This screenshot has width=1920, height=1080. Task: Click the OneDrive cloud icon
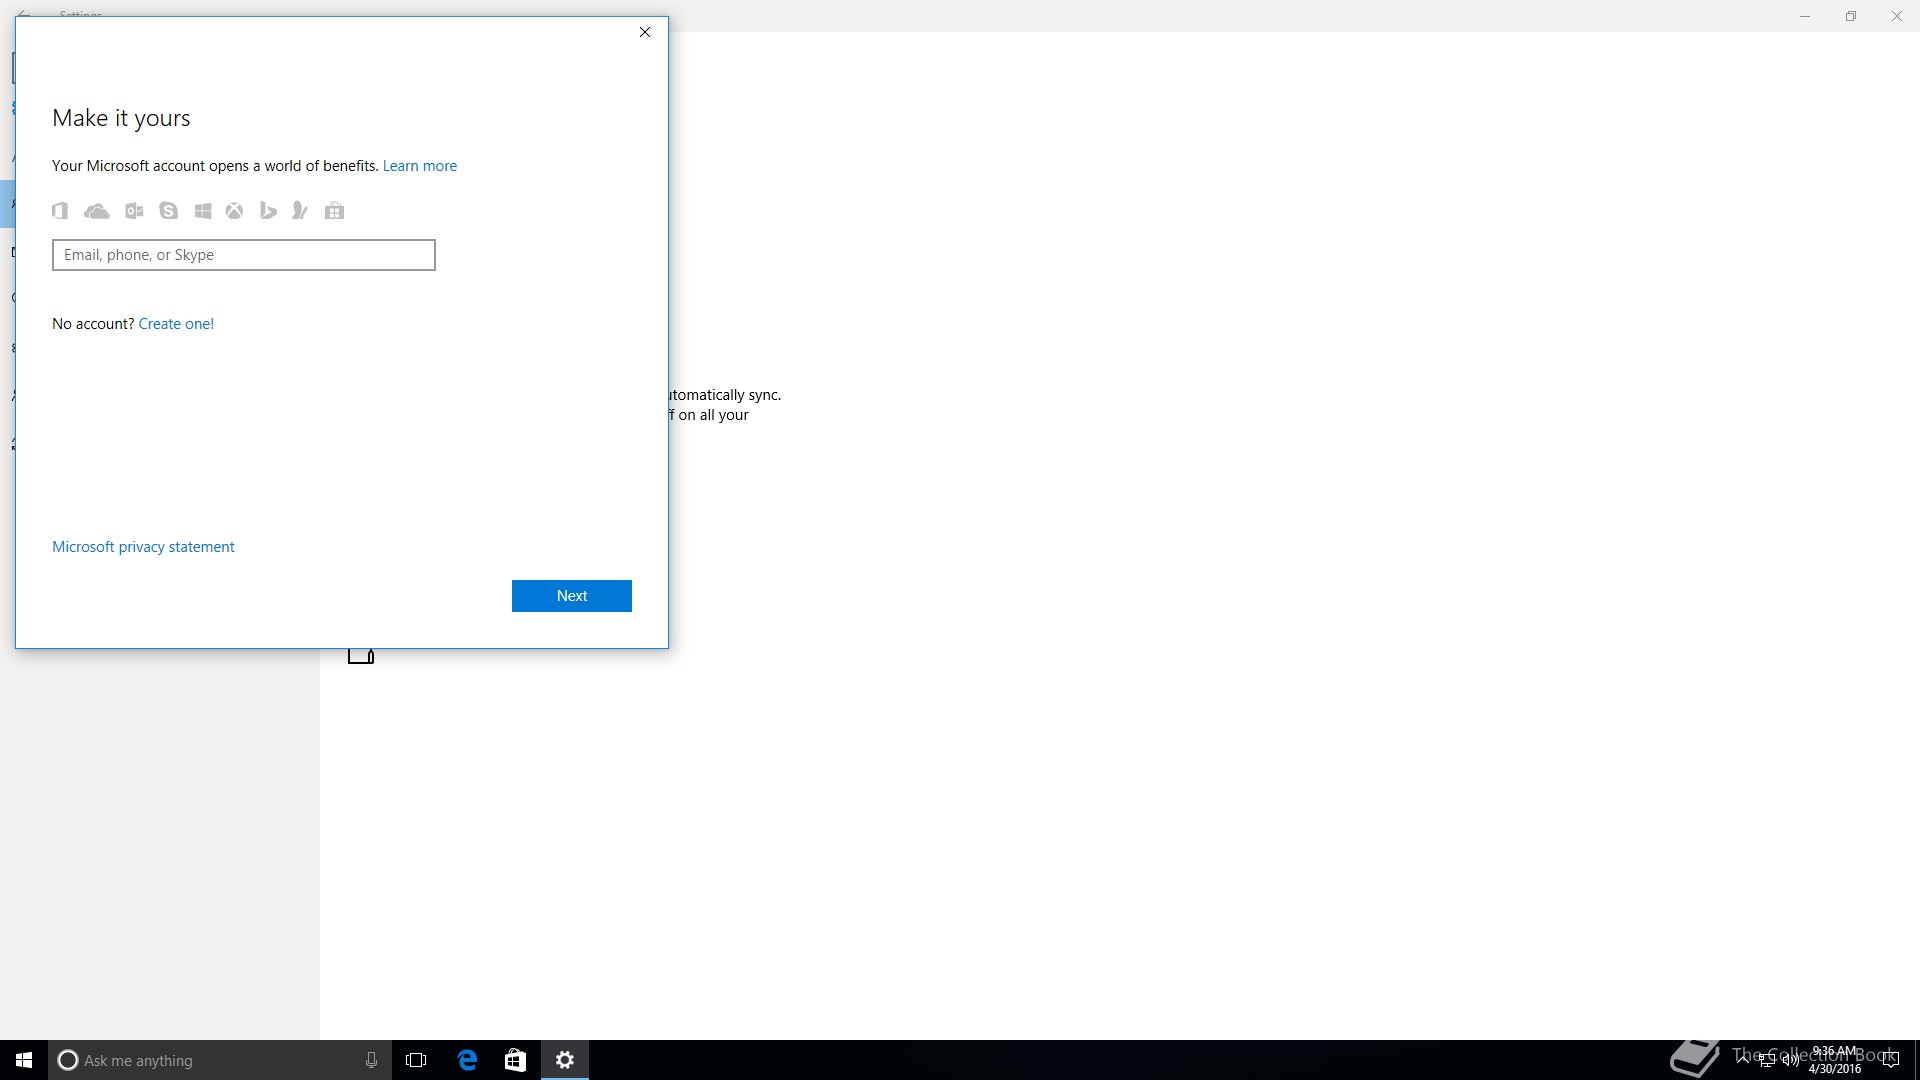coord(97,211)
